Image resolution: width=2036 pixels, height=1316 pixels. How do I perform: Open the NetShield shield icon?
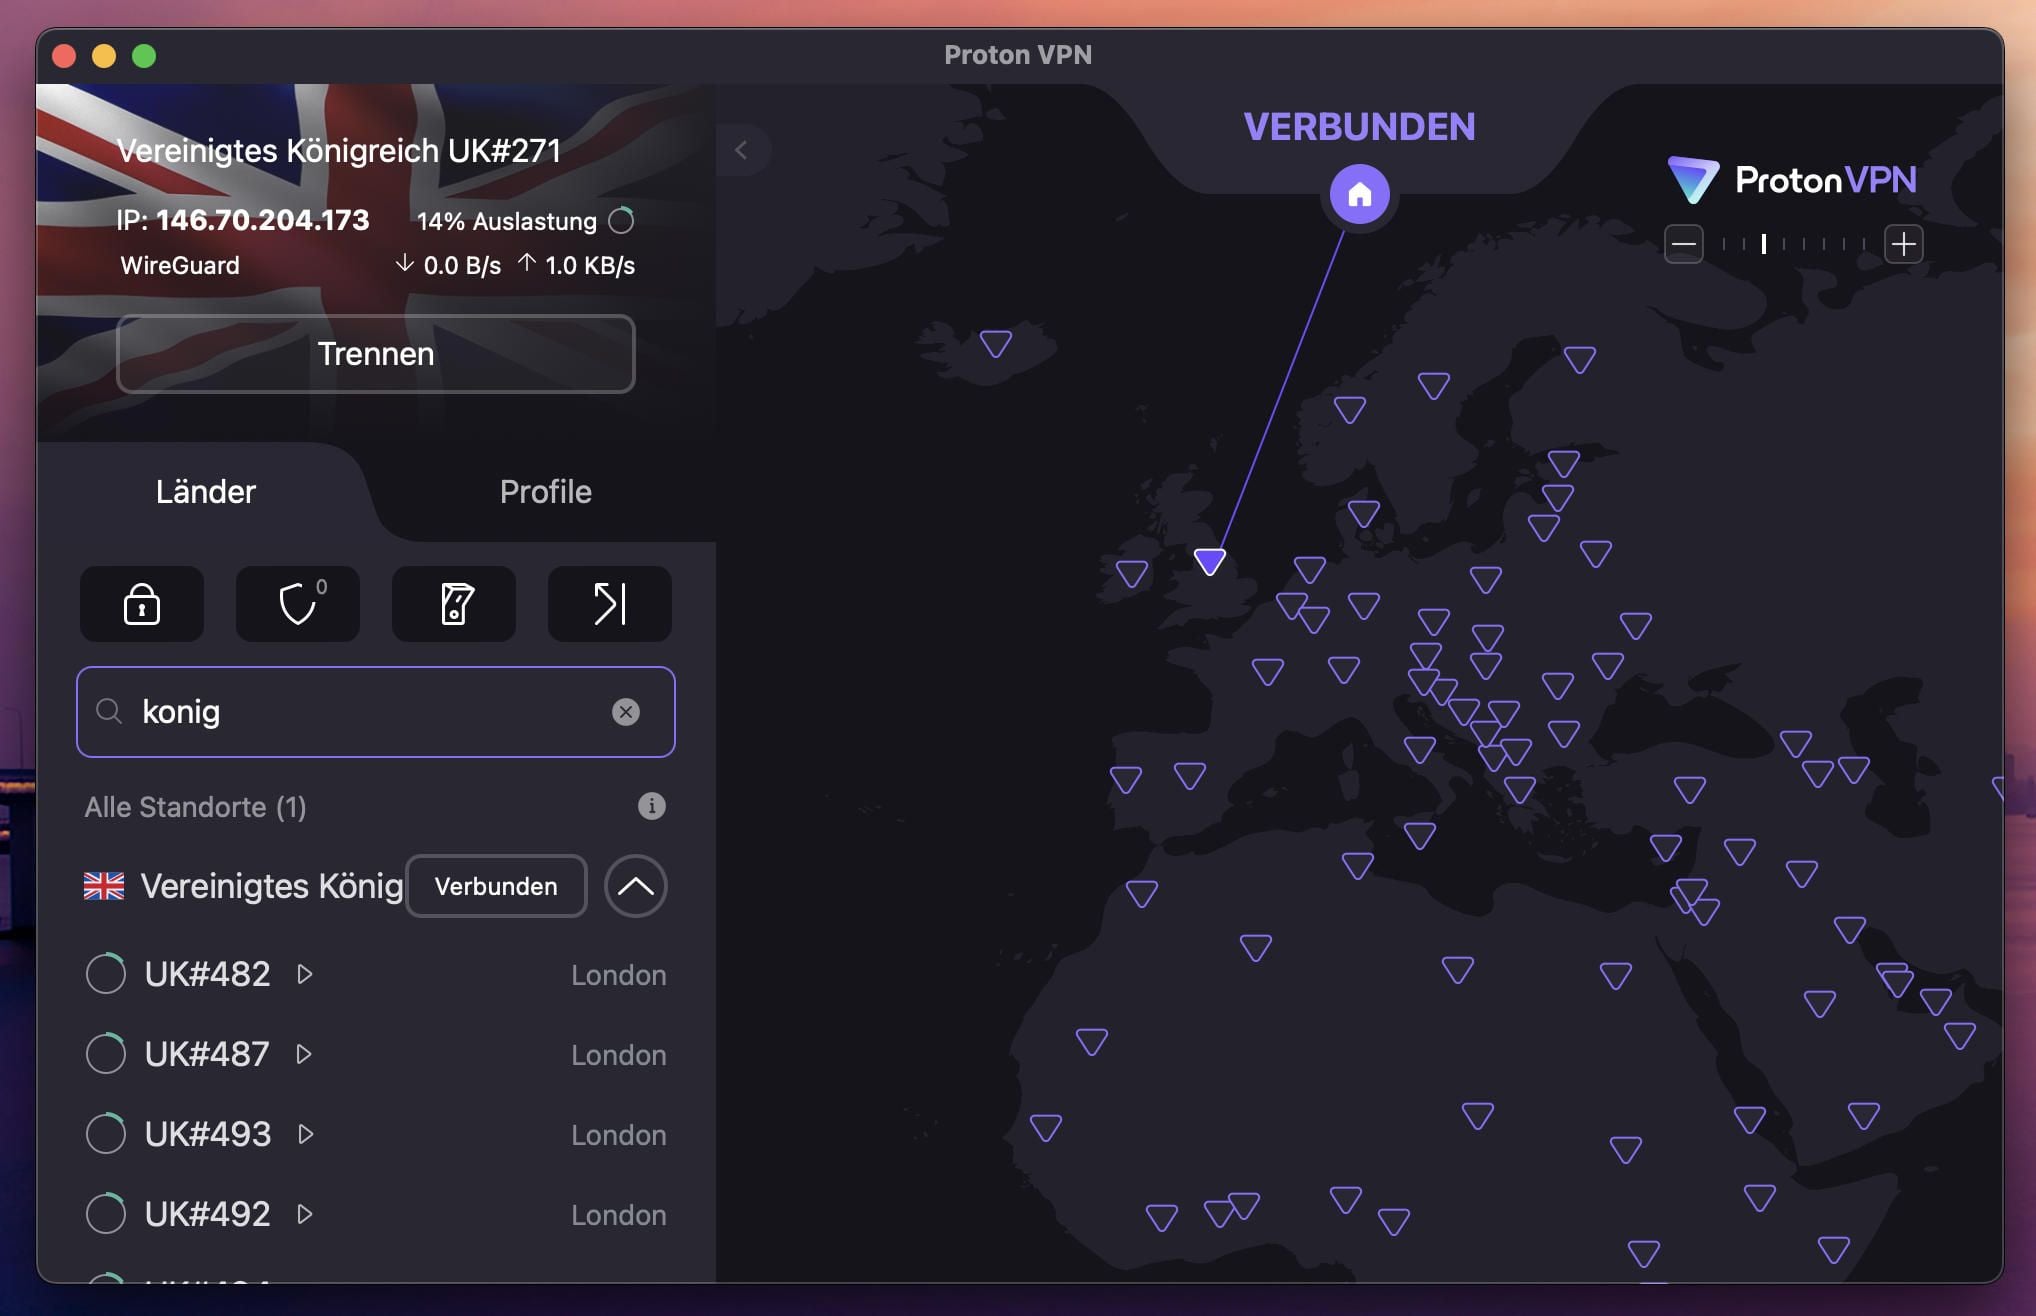point(298,604)
